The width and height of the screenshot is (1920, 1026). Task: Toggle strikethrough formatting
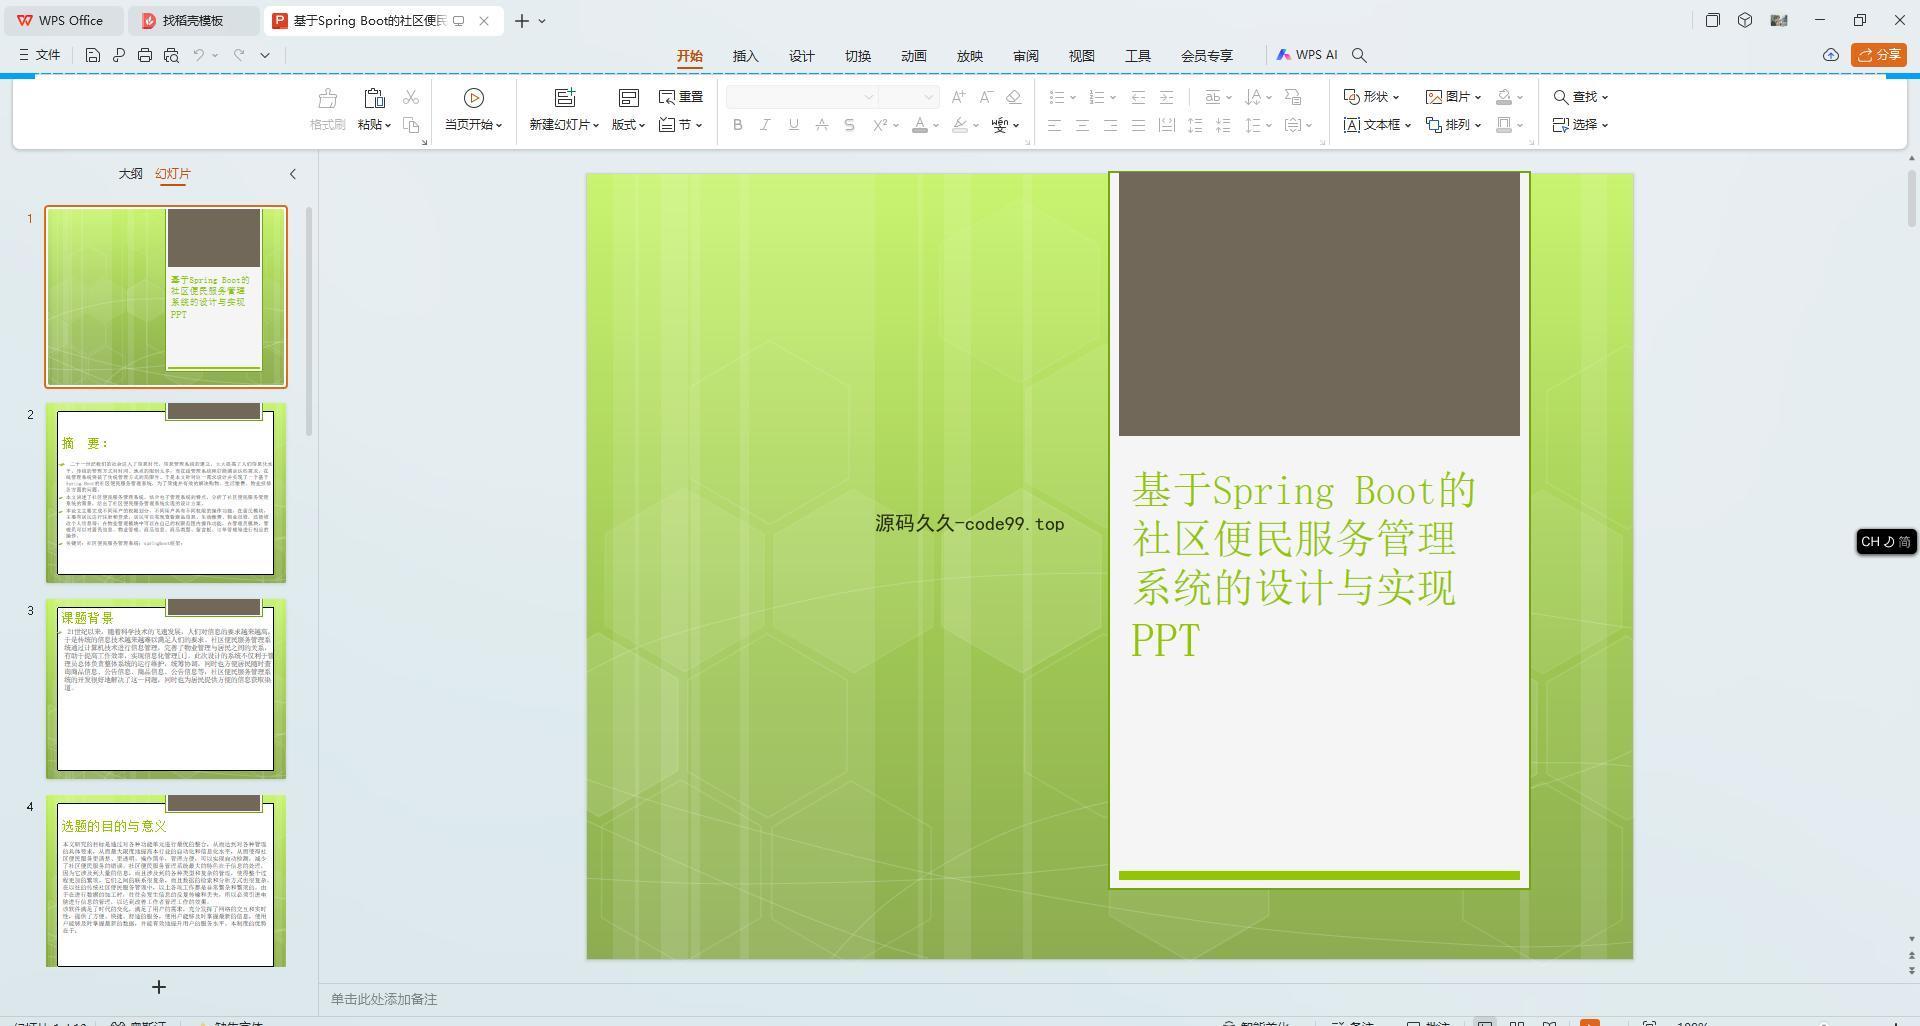[822, 125]
